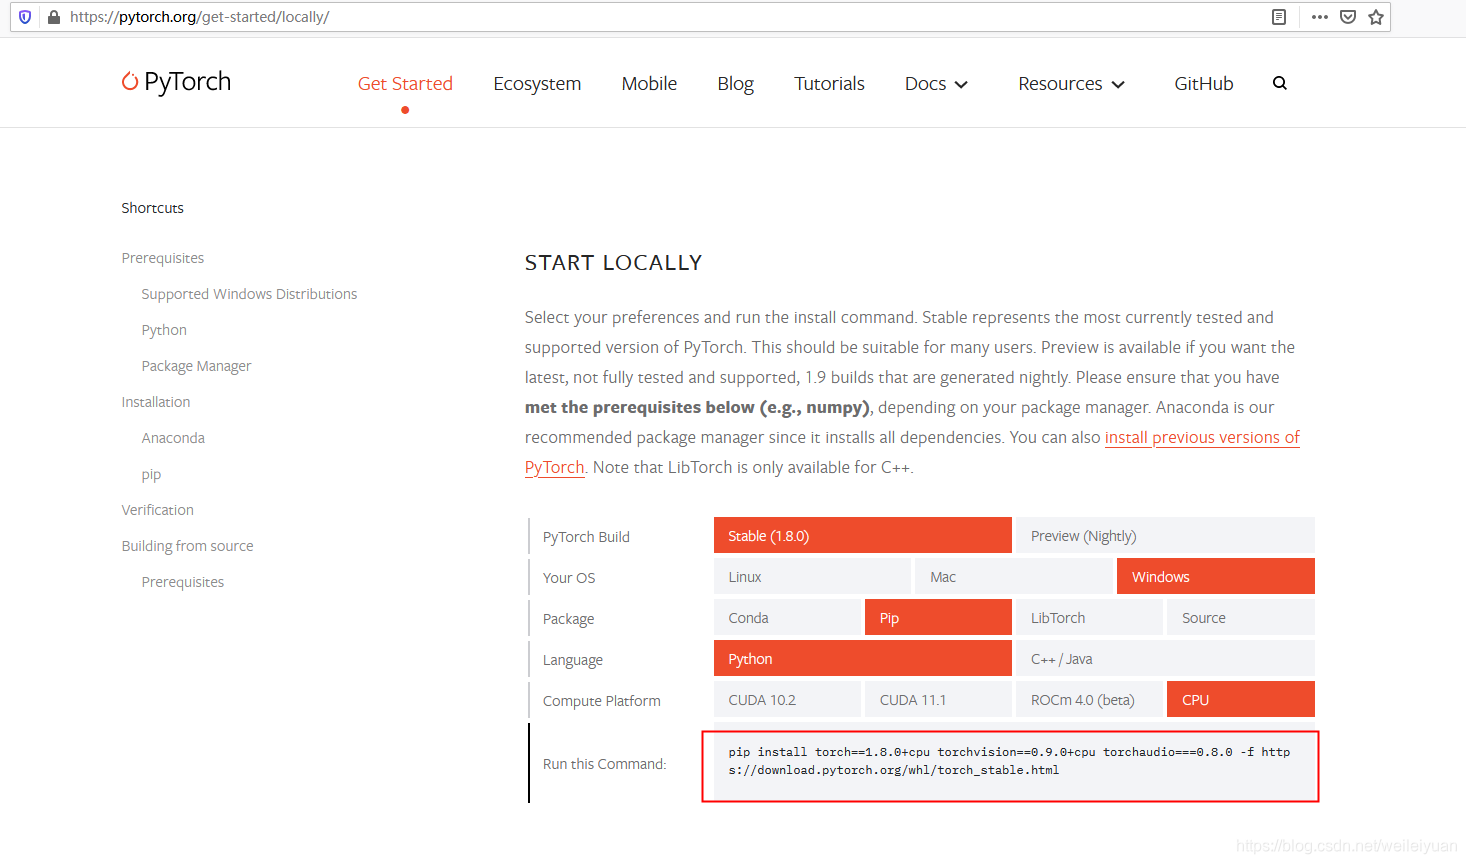Select CUDA 10.2 compute platform
The width and height of the screenshot is (1466, 864).
pyautogui.click(x=787, y=700)
